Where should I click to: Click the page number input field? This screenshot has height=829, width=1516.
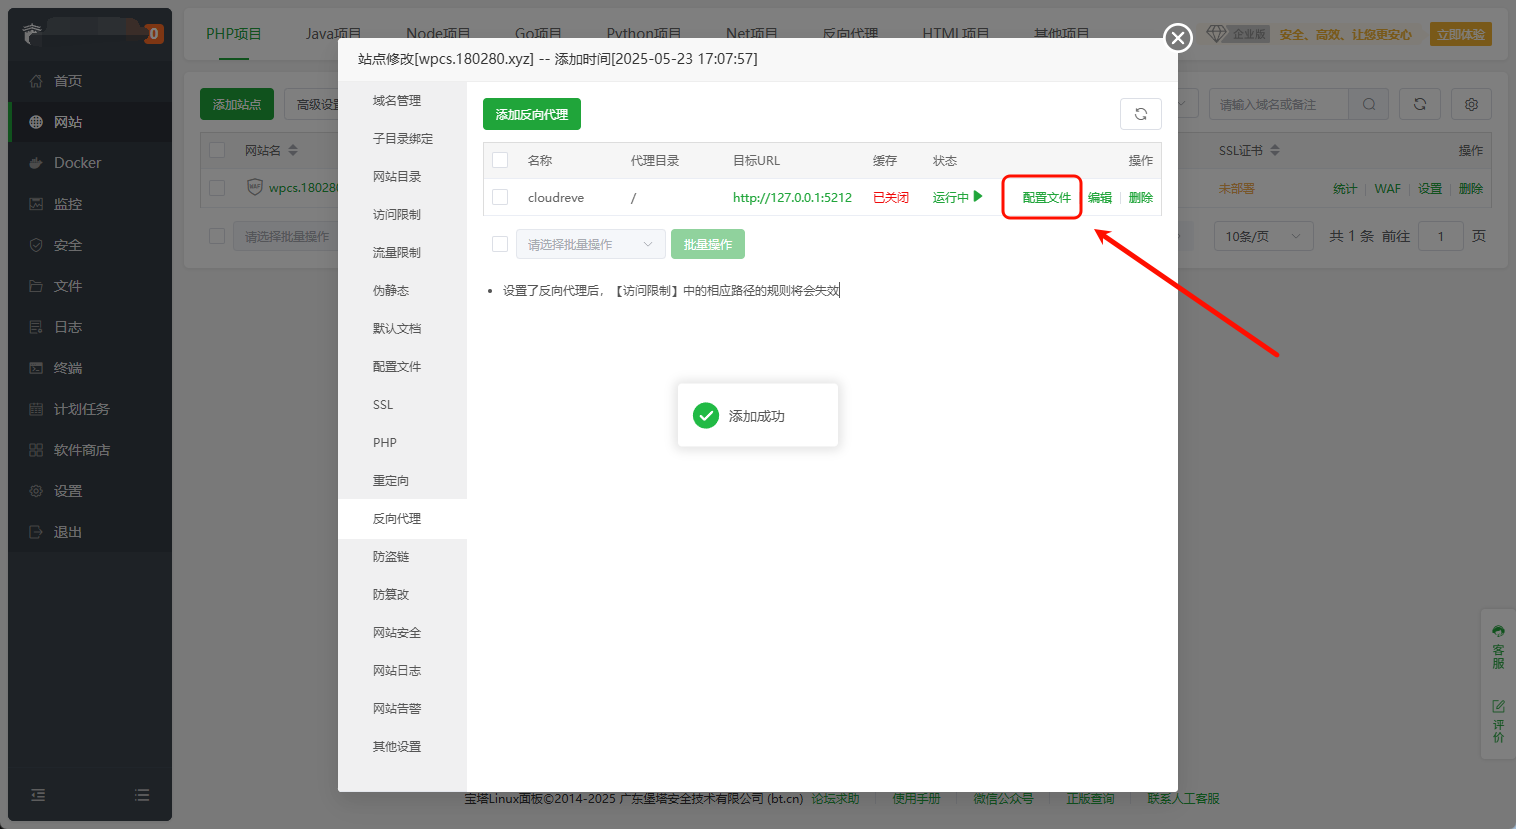click(x=1440, y=236)
